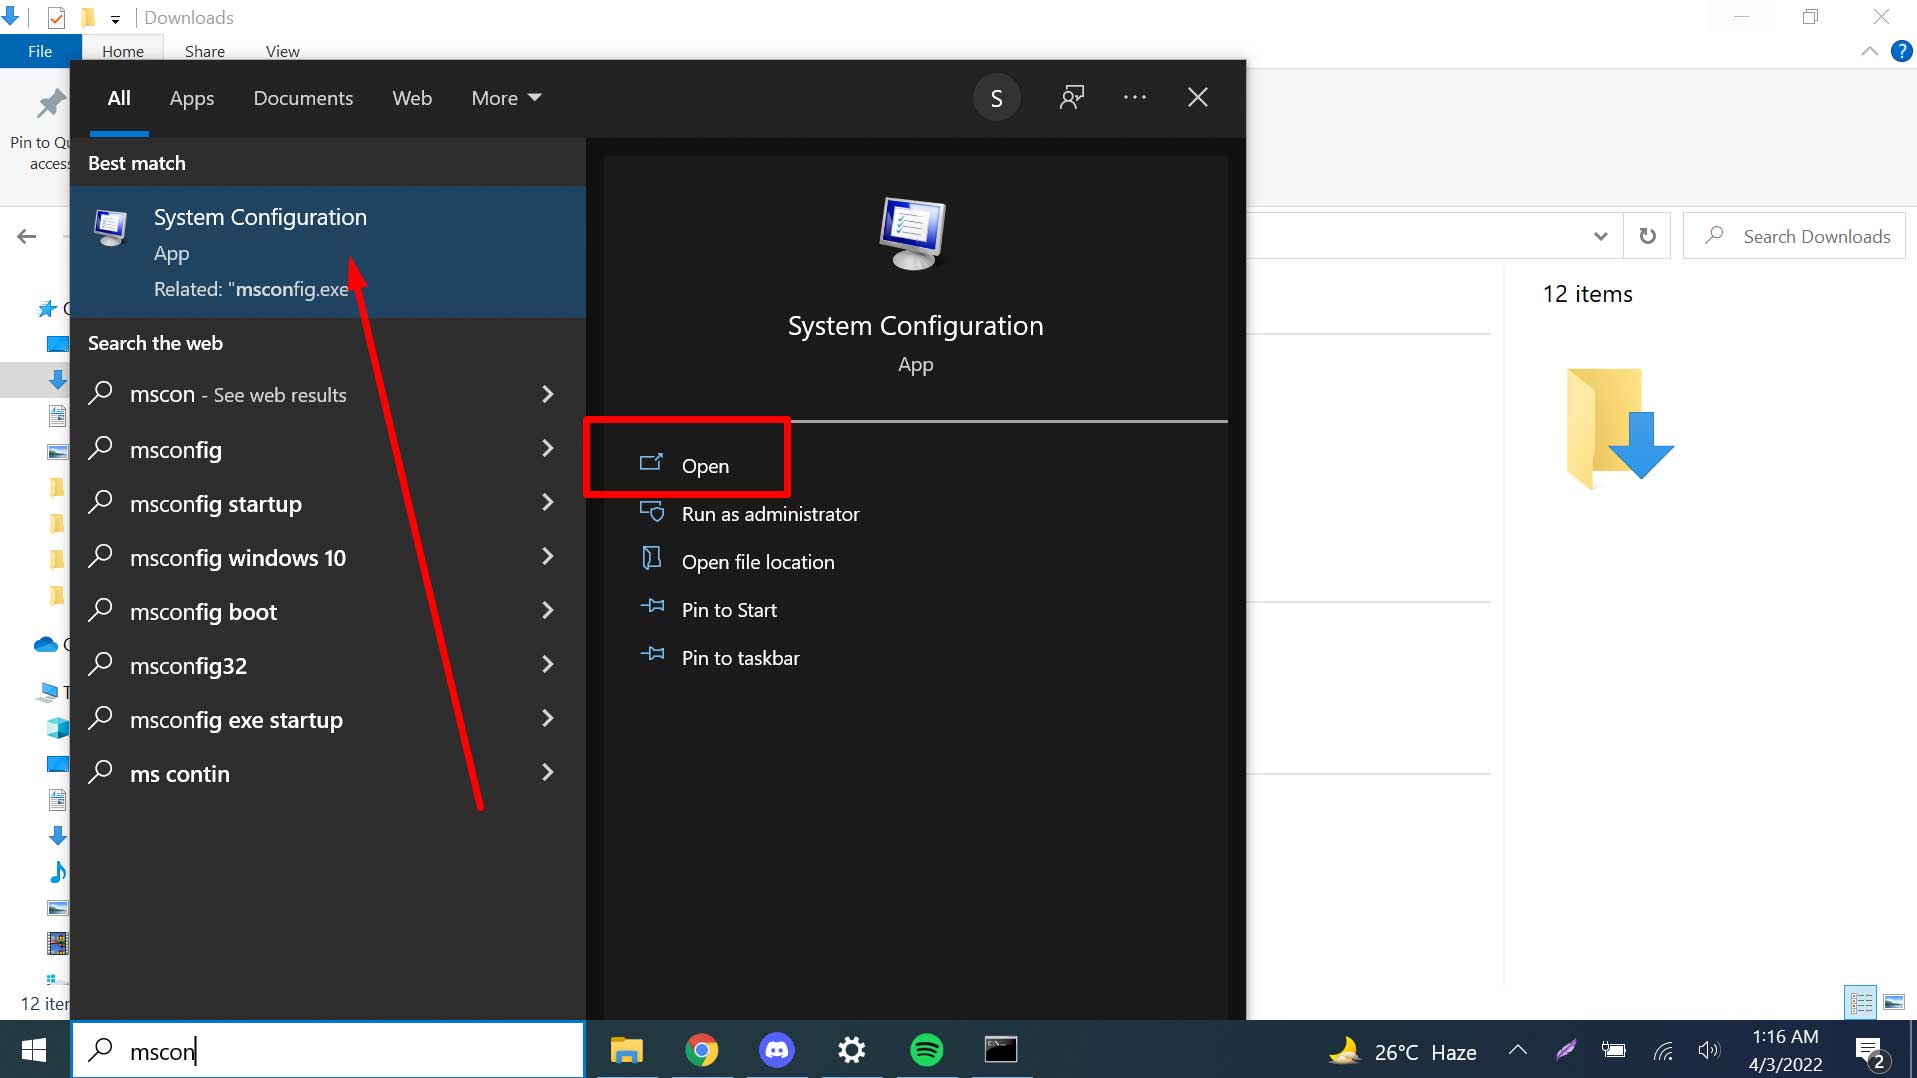The height and width of the screenshot is (1078, 1917).
Task: Click the user account icon in the search header
Action: coord(996,97)
